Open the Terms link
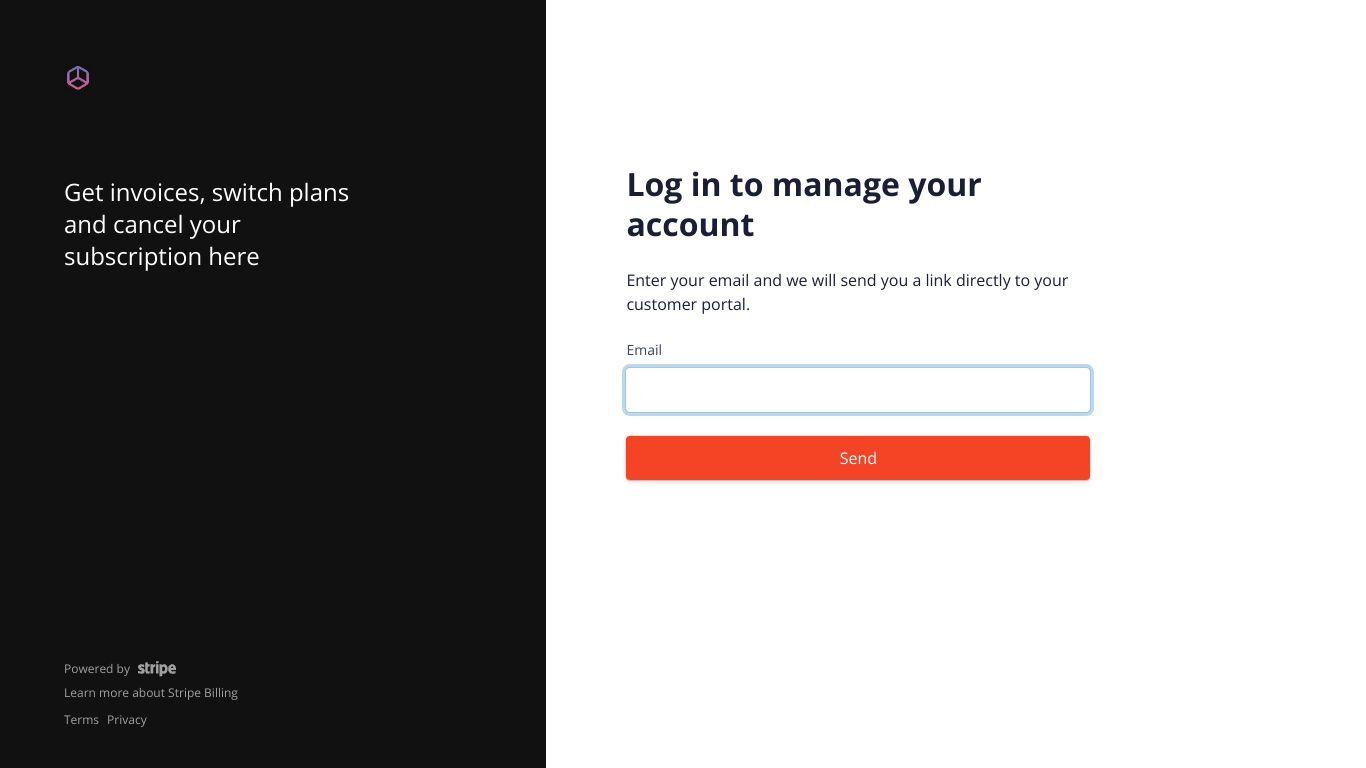Screen dimensions: 1366x768 point(81,720)
